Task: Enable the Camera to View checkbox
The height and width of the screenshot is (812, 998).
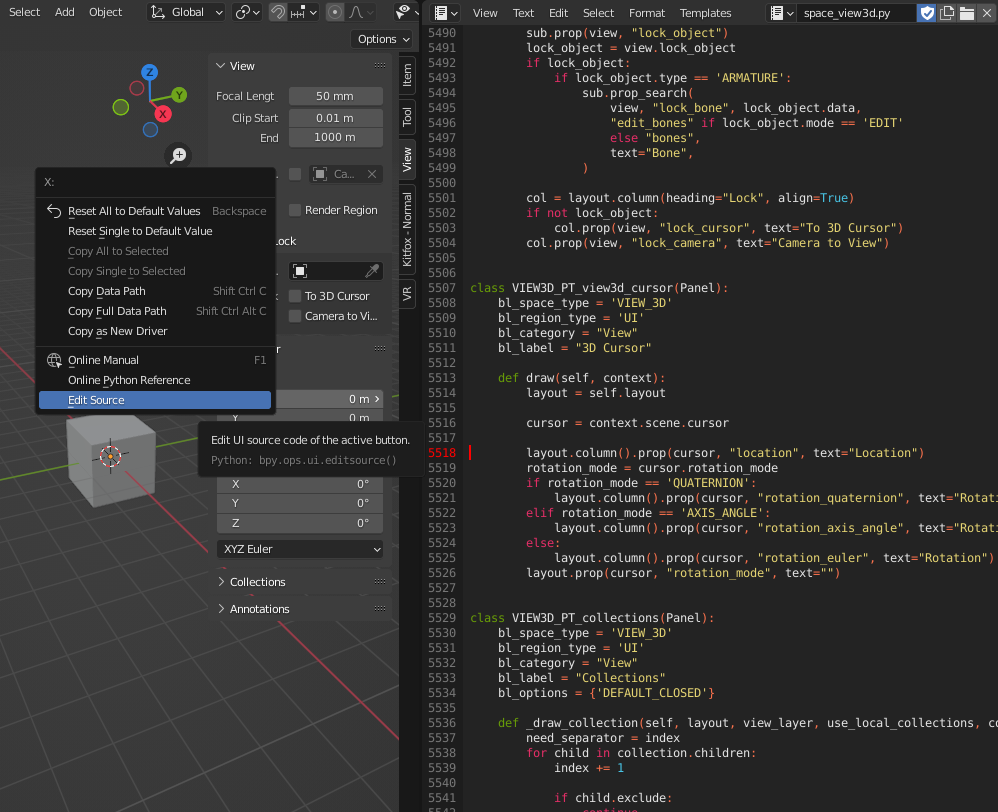Action: click(x=295, y=316)
